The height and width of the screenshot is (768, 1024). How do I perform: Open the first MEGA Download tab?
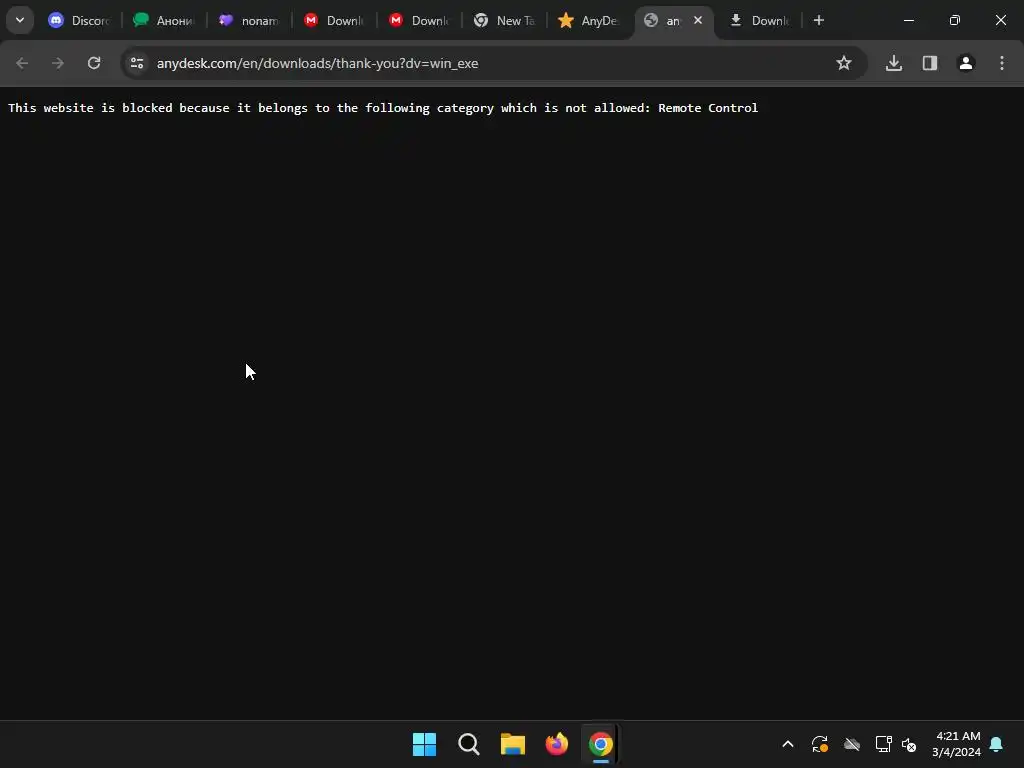(x=334, y=20)
